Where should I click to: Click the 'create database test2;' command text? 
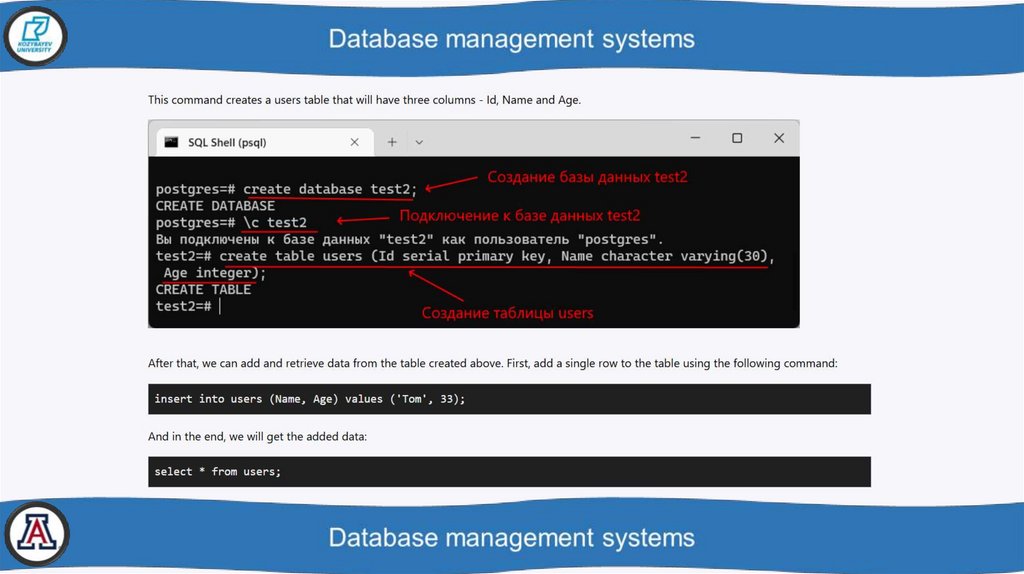click(330, 189)
